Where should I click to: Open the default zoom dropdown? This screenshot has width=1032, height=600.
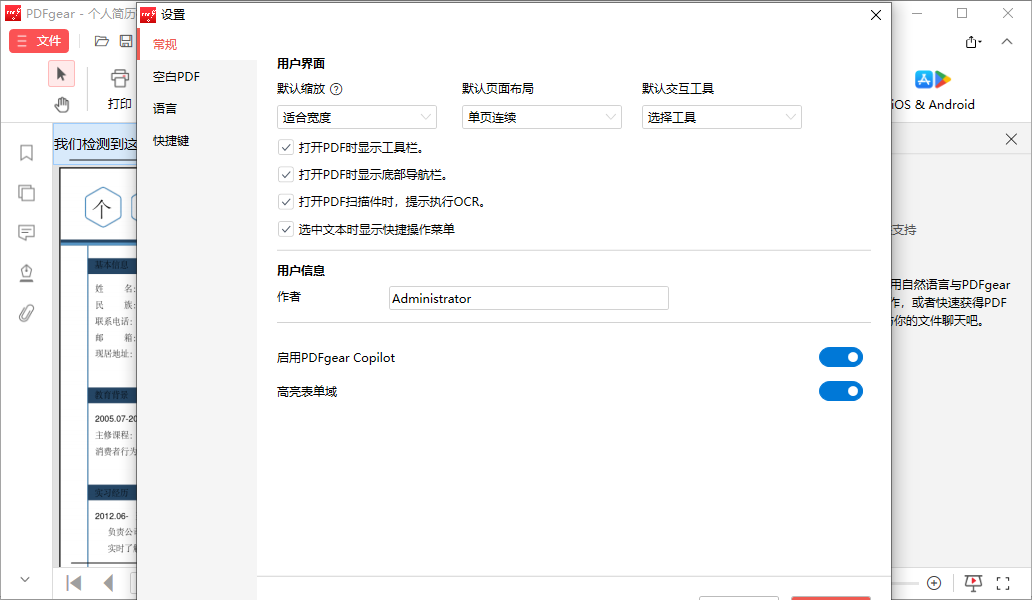(x=357, y=117)
